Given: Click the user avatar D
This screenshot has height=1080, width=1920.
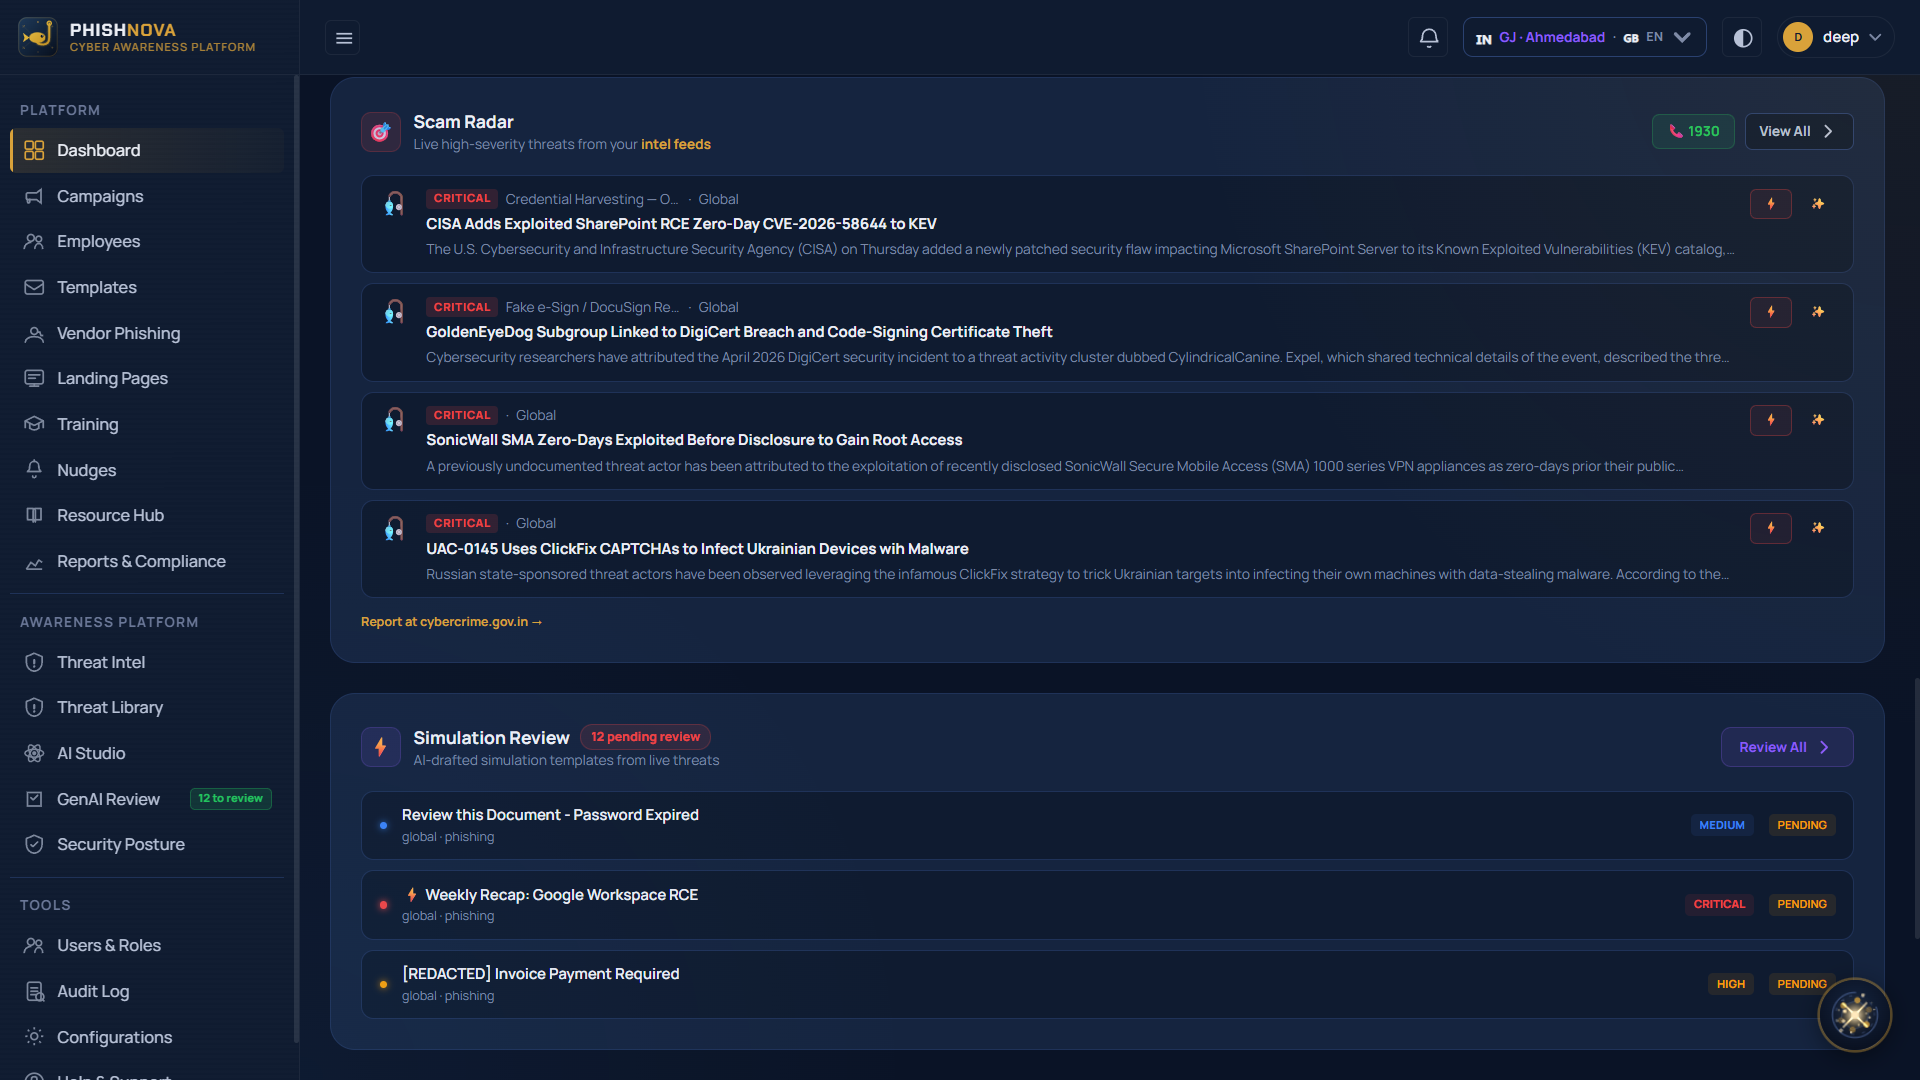Looking at the screenshot, I should 1797,38.
